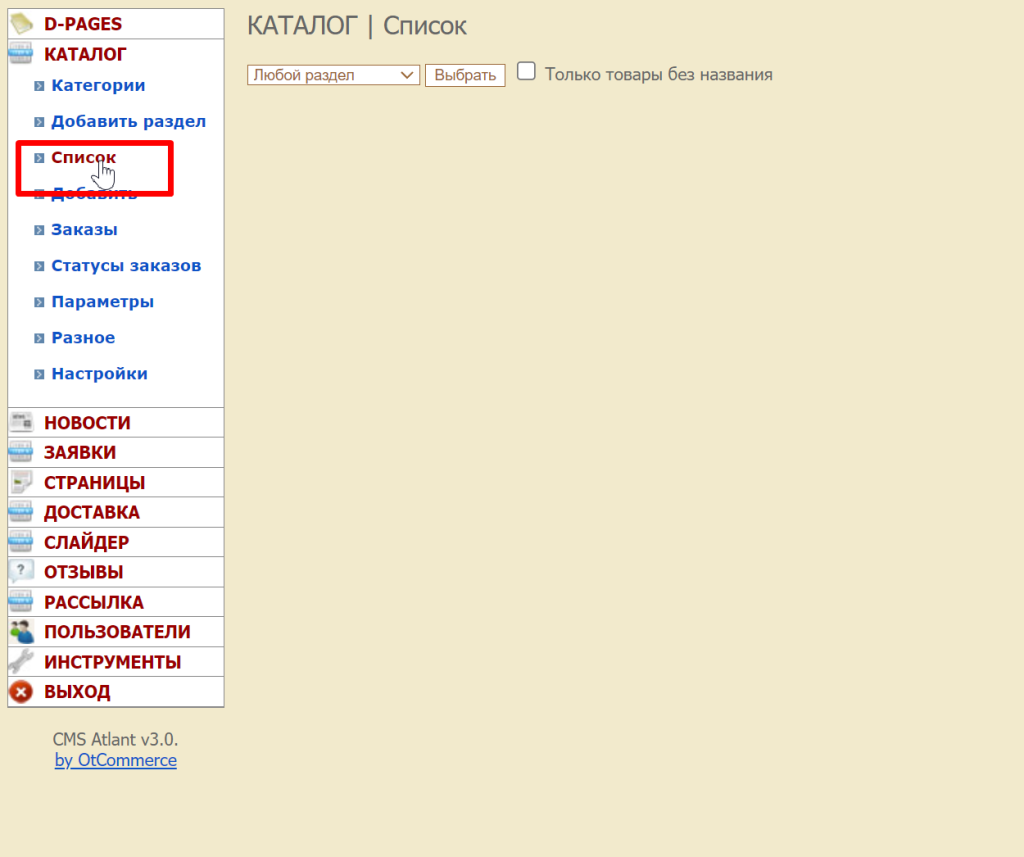Image resolution: width=1024 pixels, height=857 pixels.
Task: Click the red ВЫХОД exit icon
Action: [21, 692]
